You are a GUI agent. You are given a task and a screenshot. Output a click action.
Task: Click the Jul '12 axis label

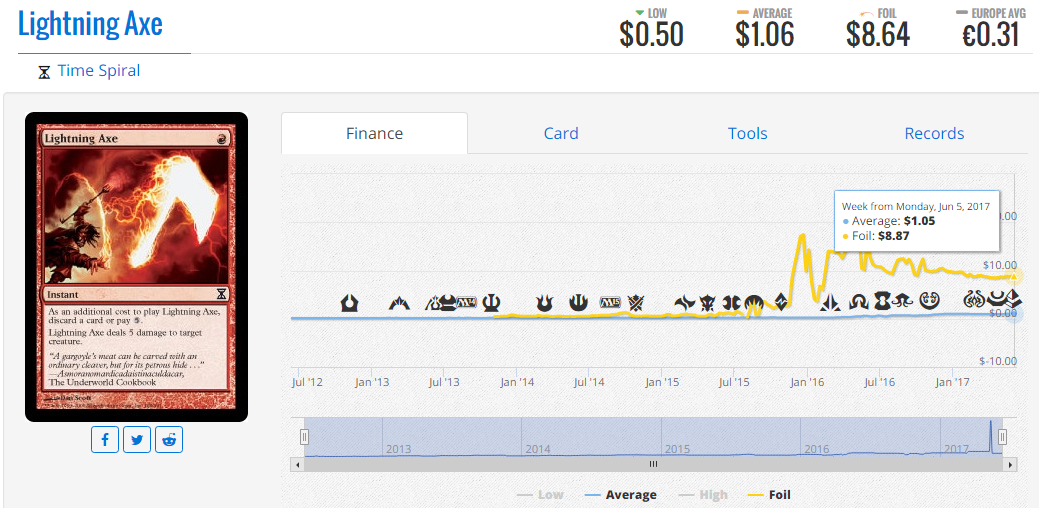click(x=307, y=382)
